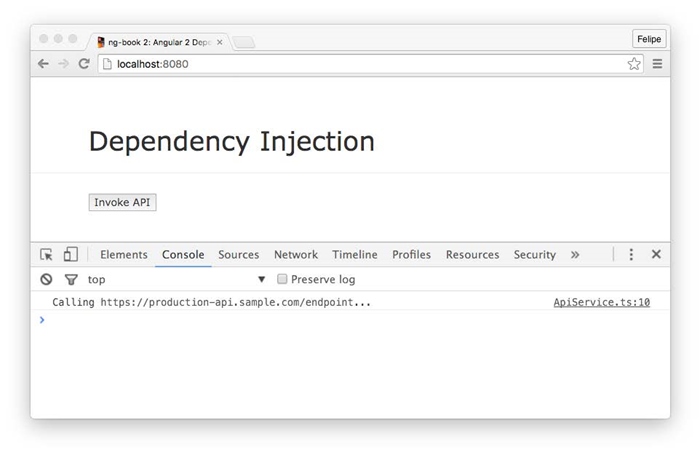Toggle the device mode icon
The height and width of the screenshot is (455, 700).
click(x=70, y=255)
